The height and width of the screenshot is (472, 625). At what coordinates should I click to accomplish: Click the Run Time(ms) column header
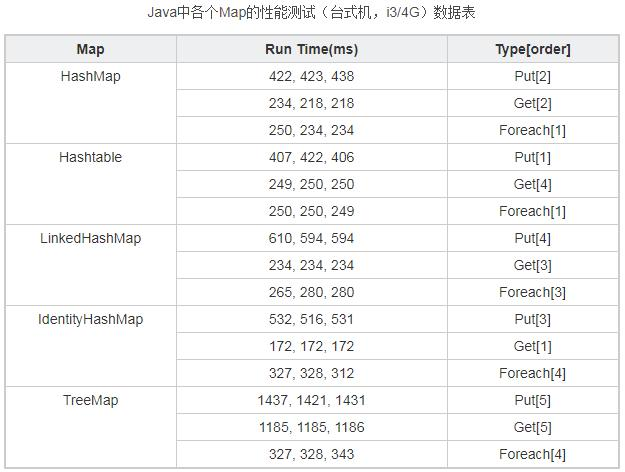(311, 49)
